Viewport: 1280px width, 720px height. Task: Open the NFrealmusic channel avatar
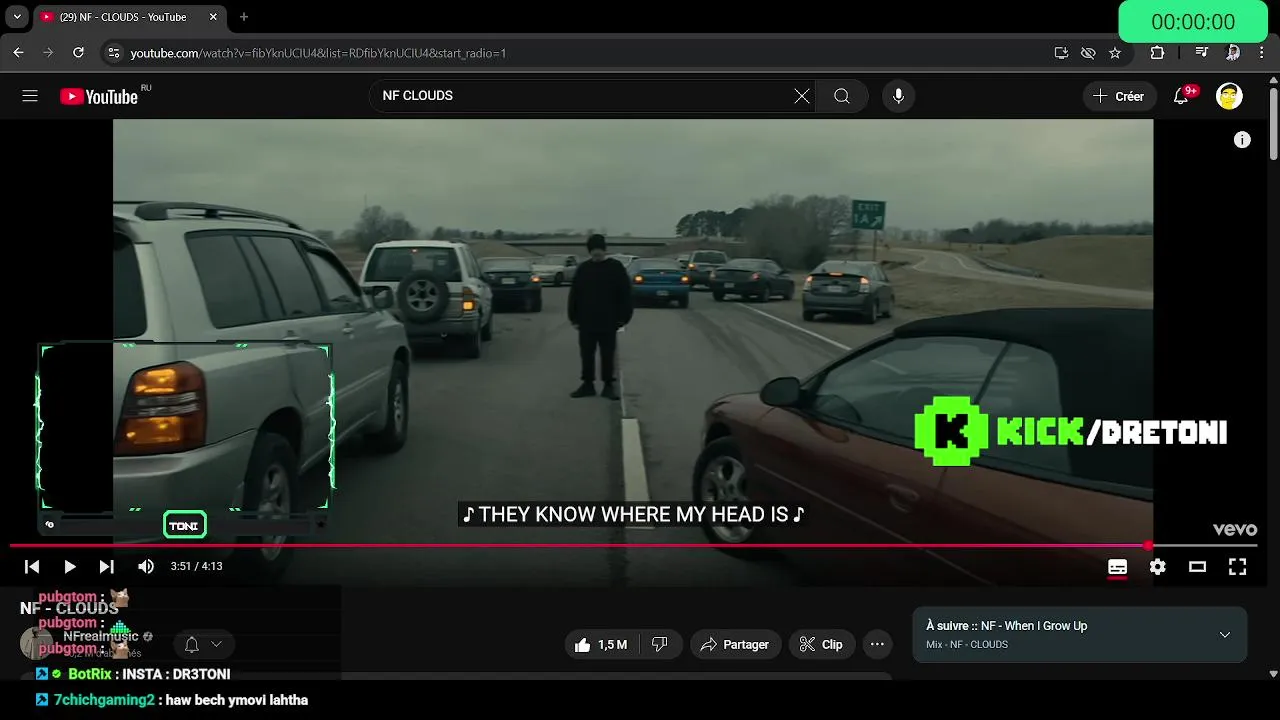36,643
